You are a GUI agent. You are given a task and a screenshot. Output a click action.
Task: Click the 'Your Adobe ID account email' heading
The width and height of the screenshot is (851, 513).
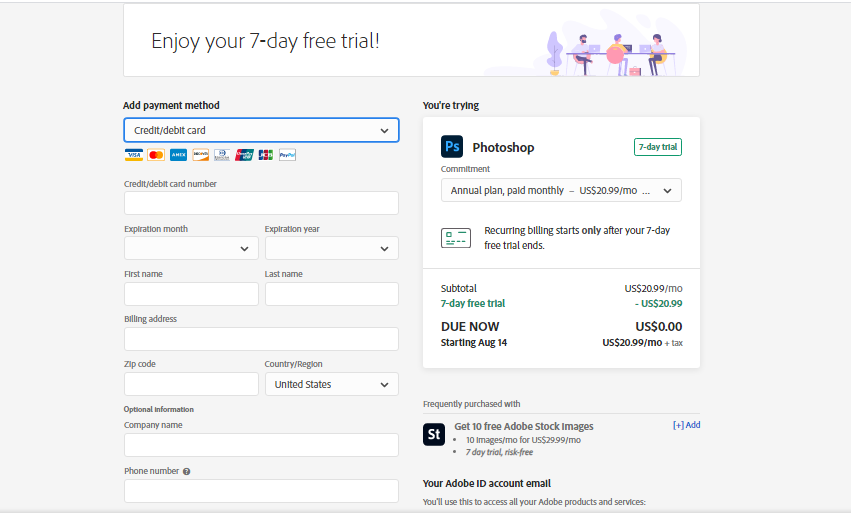coord(487,484)
